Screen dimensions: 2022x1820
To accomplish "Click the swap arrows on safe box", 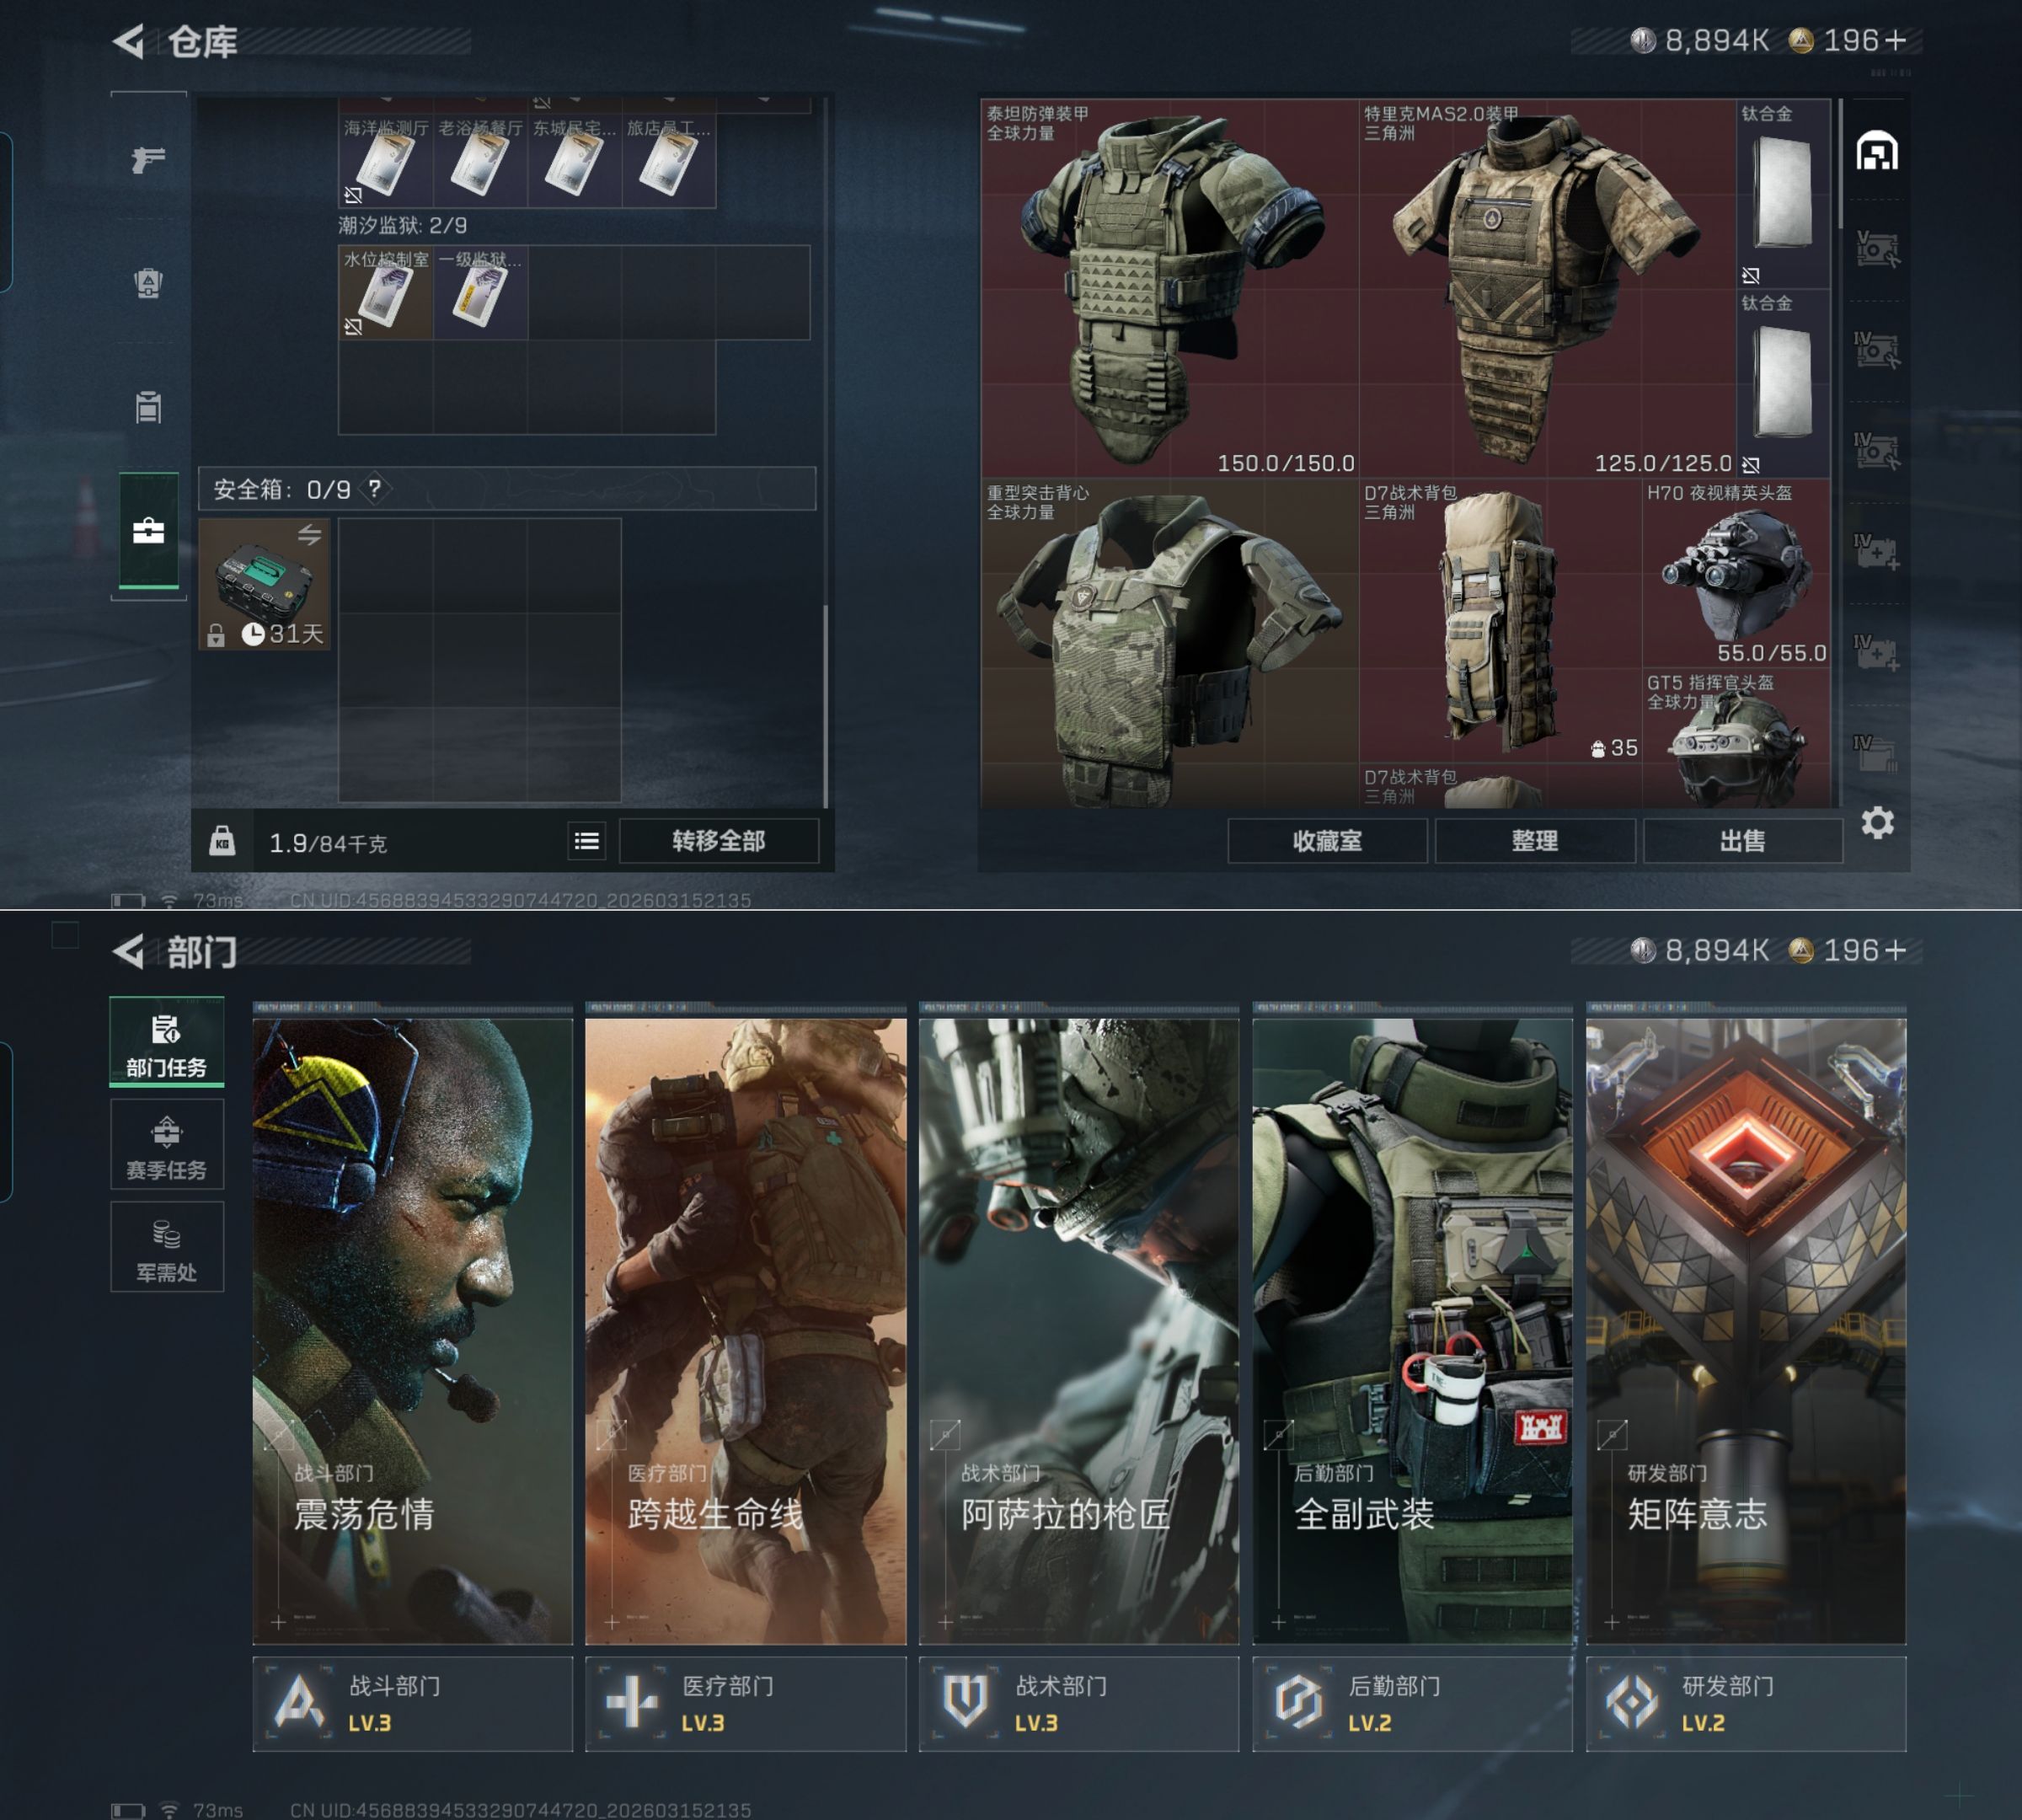I will (x=309, y=535).
